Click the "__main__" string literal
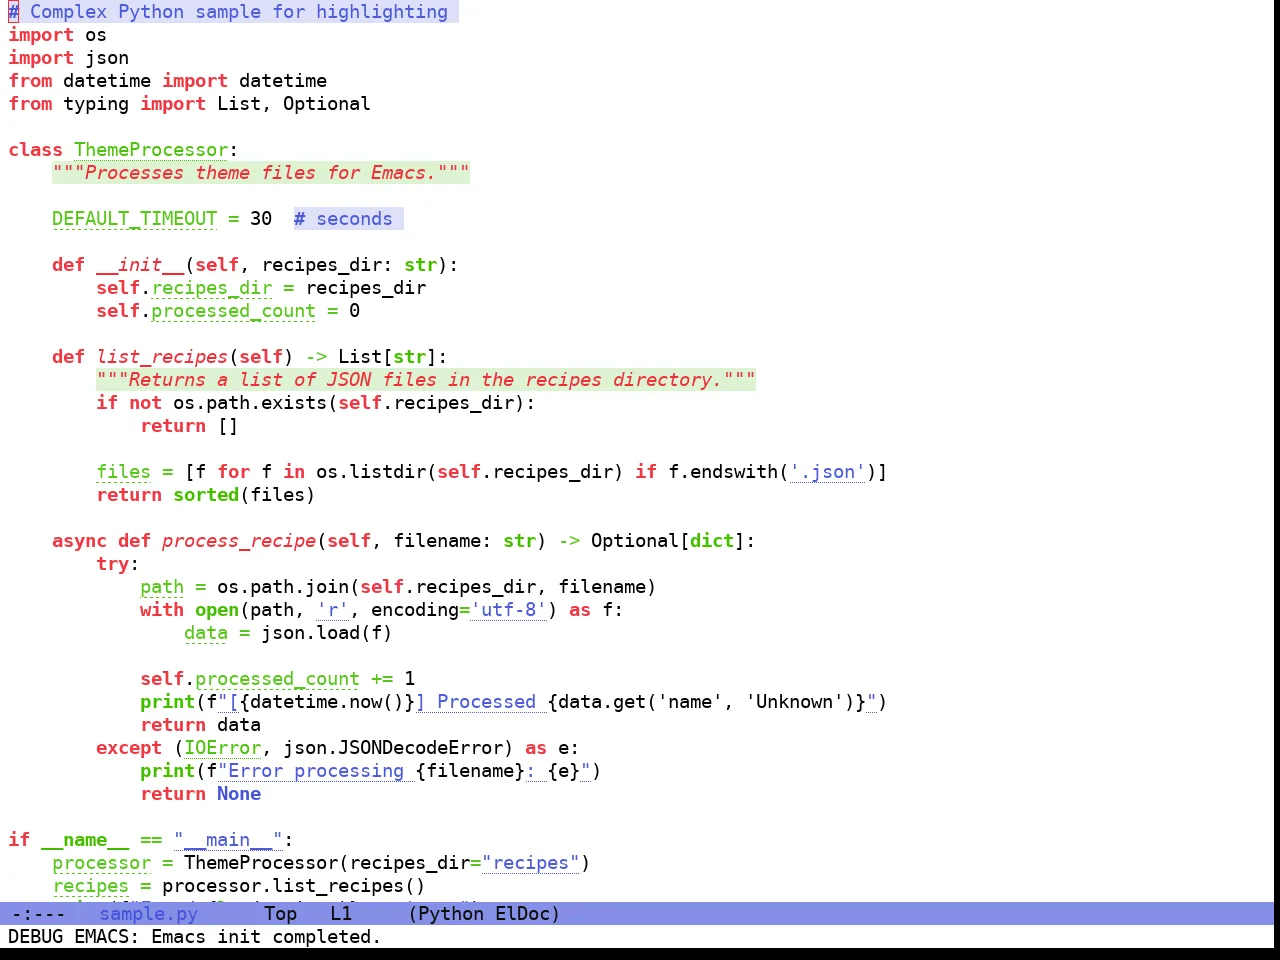The image size is (1280, 960). pyautogui.click(x=228, y=840)
